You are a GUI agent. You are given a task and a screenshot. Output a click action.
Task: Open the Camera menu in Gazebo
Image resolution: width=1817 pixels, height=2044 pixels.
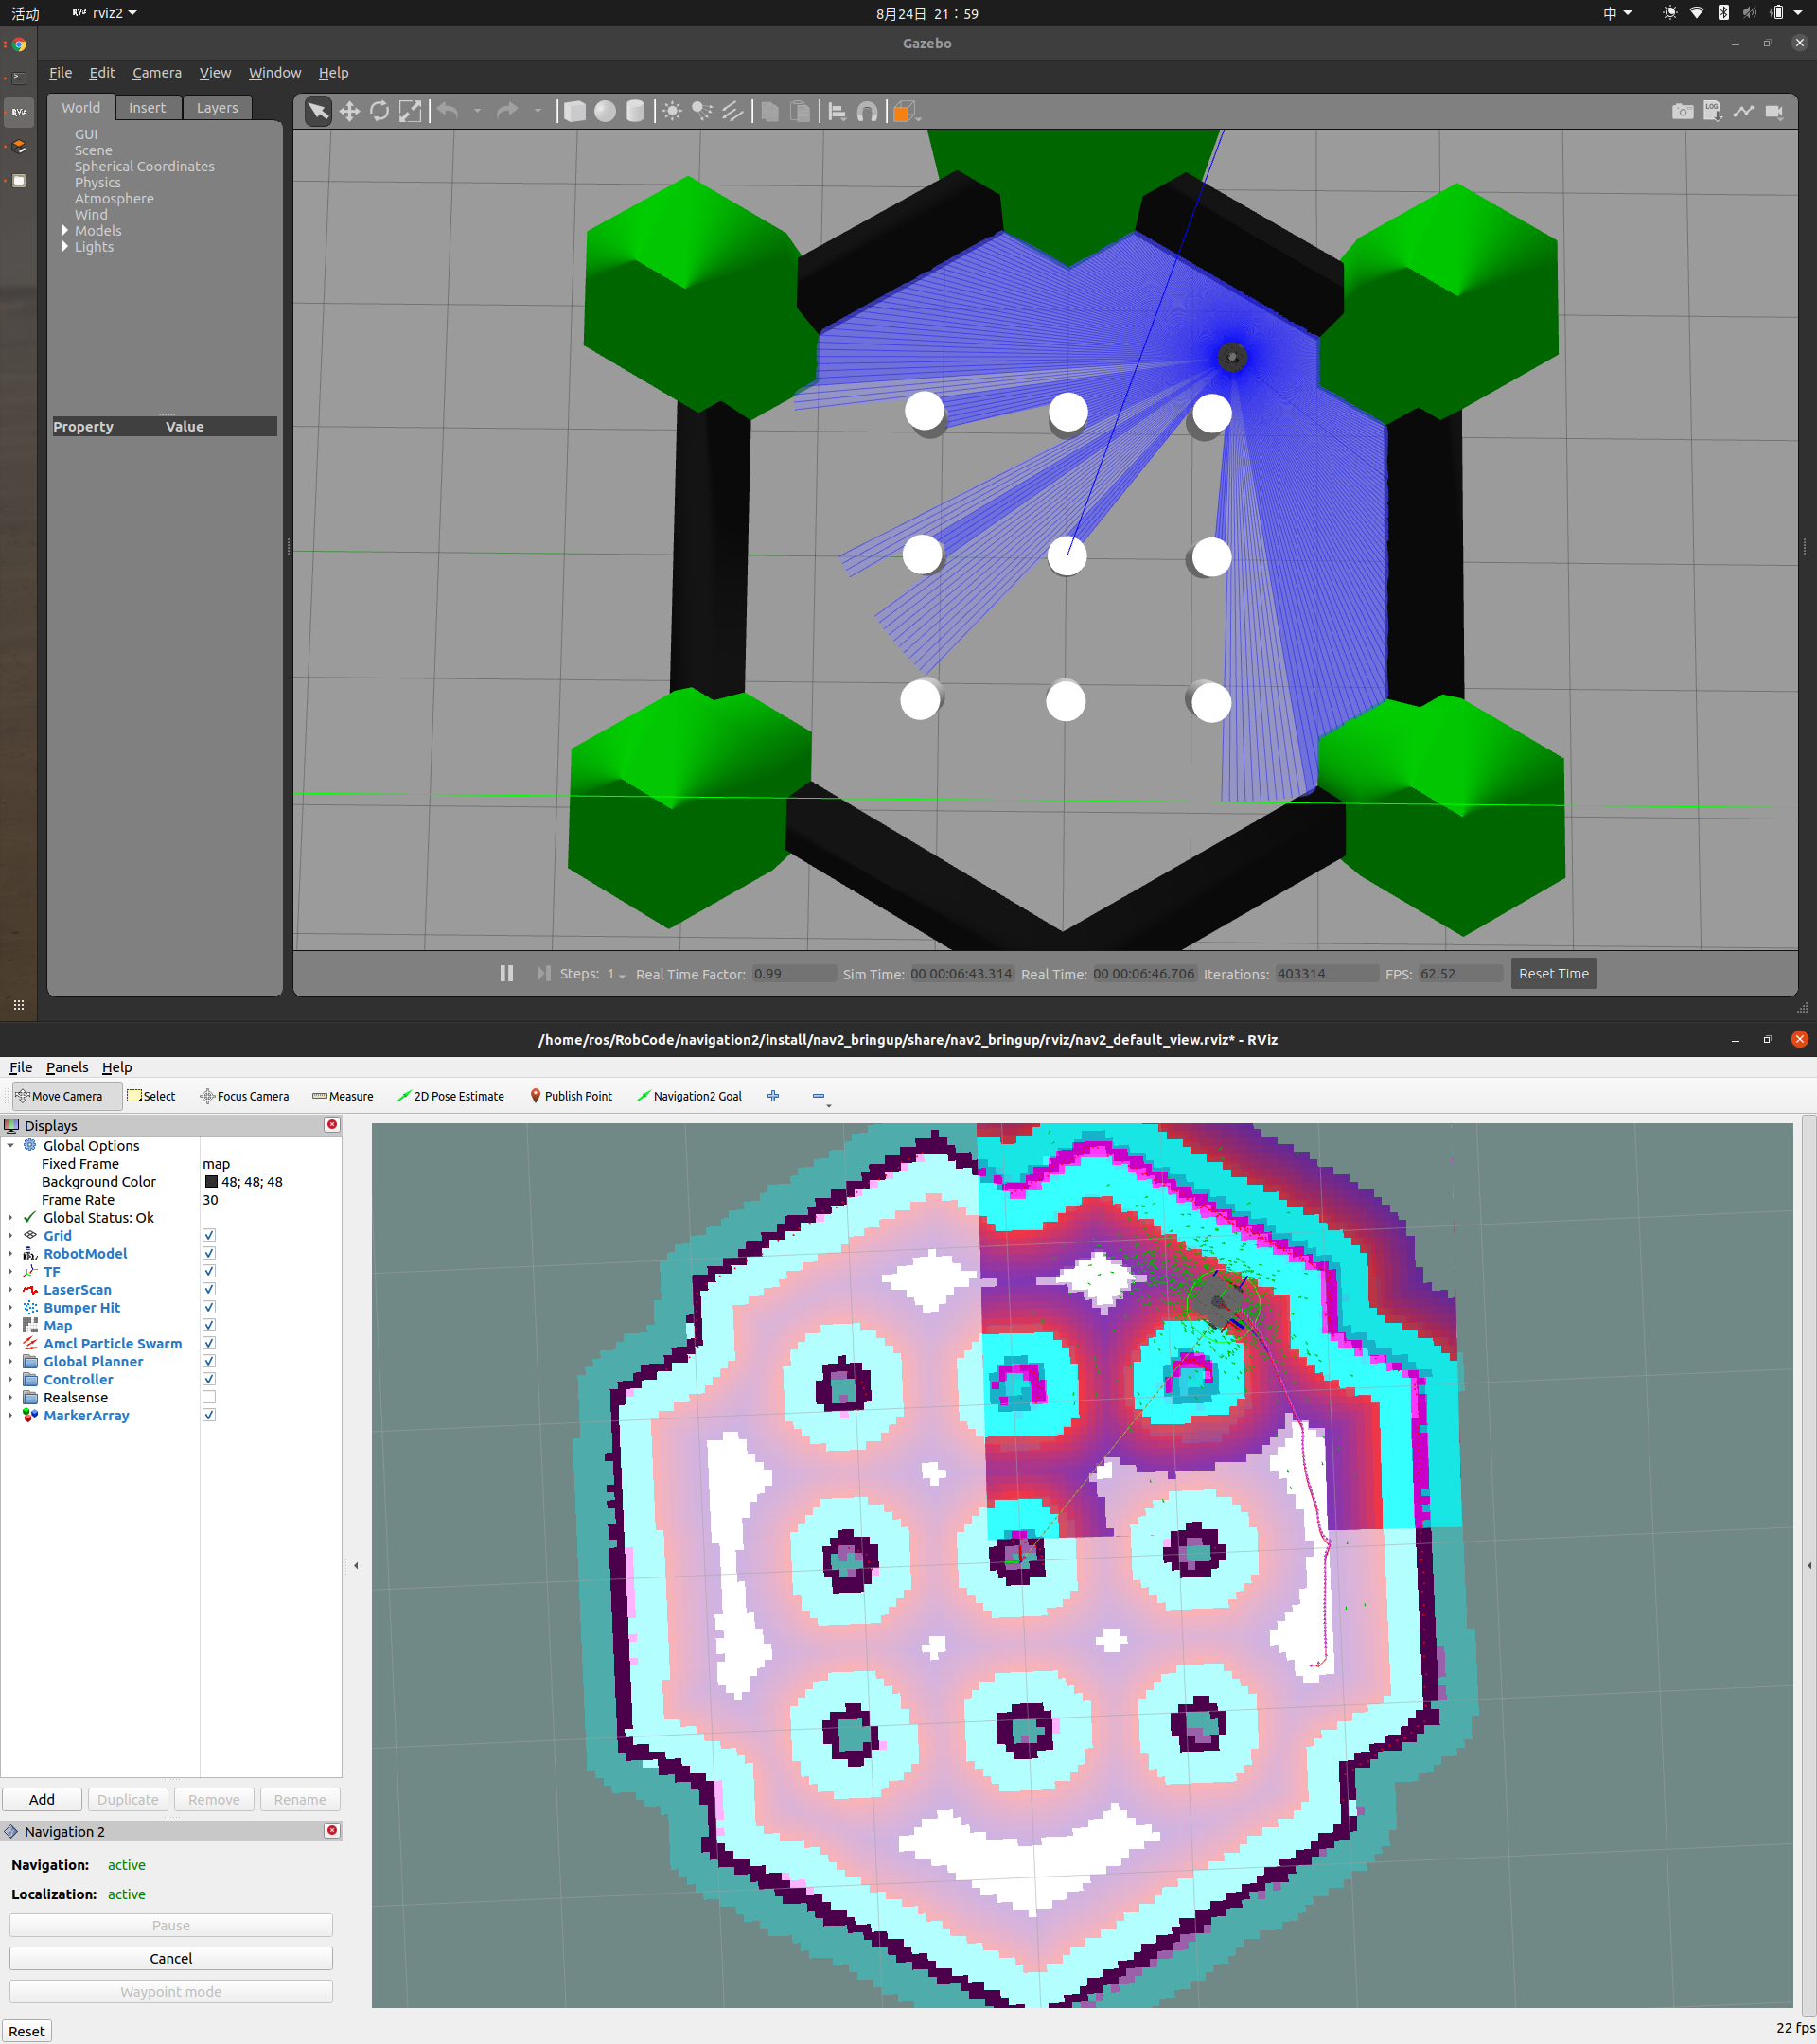157,73
